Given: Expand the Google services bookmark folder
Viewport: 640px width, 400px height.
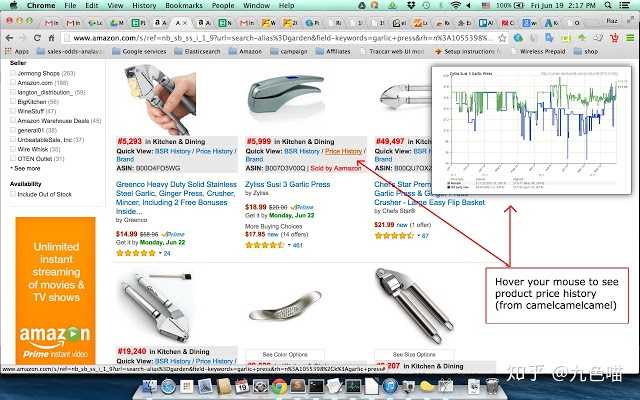Looking at the screenshot, I should [x=139, y=51].
